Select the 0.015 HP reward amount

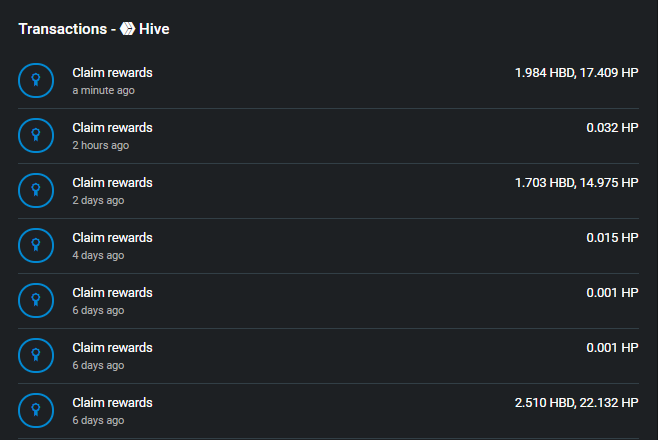[x=612, y=238]
